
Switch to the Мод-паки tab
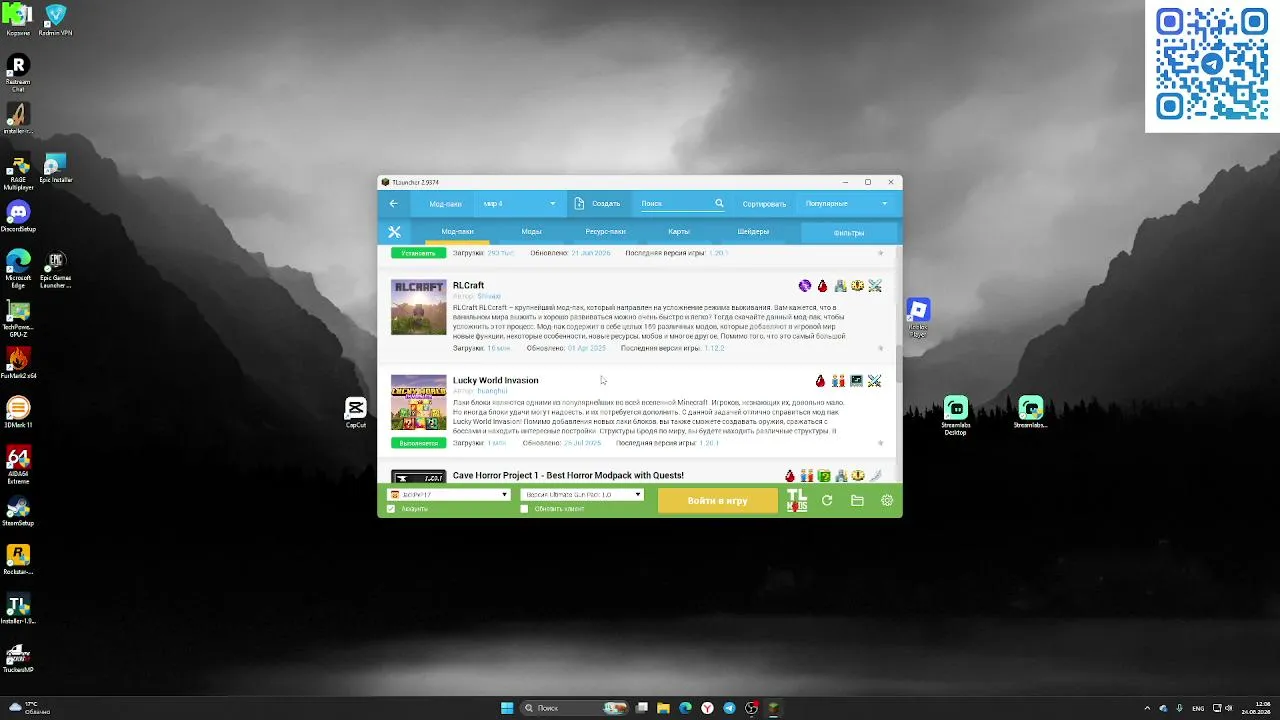point(458,232)
